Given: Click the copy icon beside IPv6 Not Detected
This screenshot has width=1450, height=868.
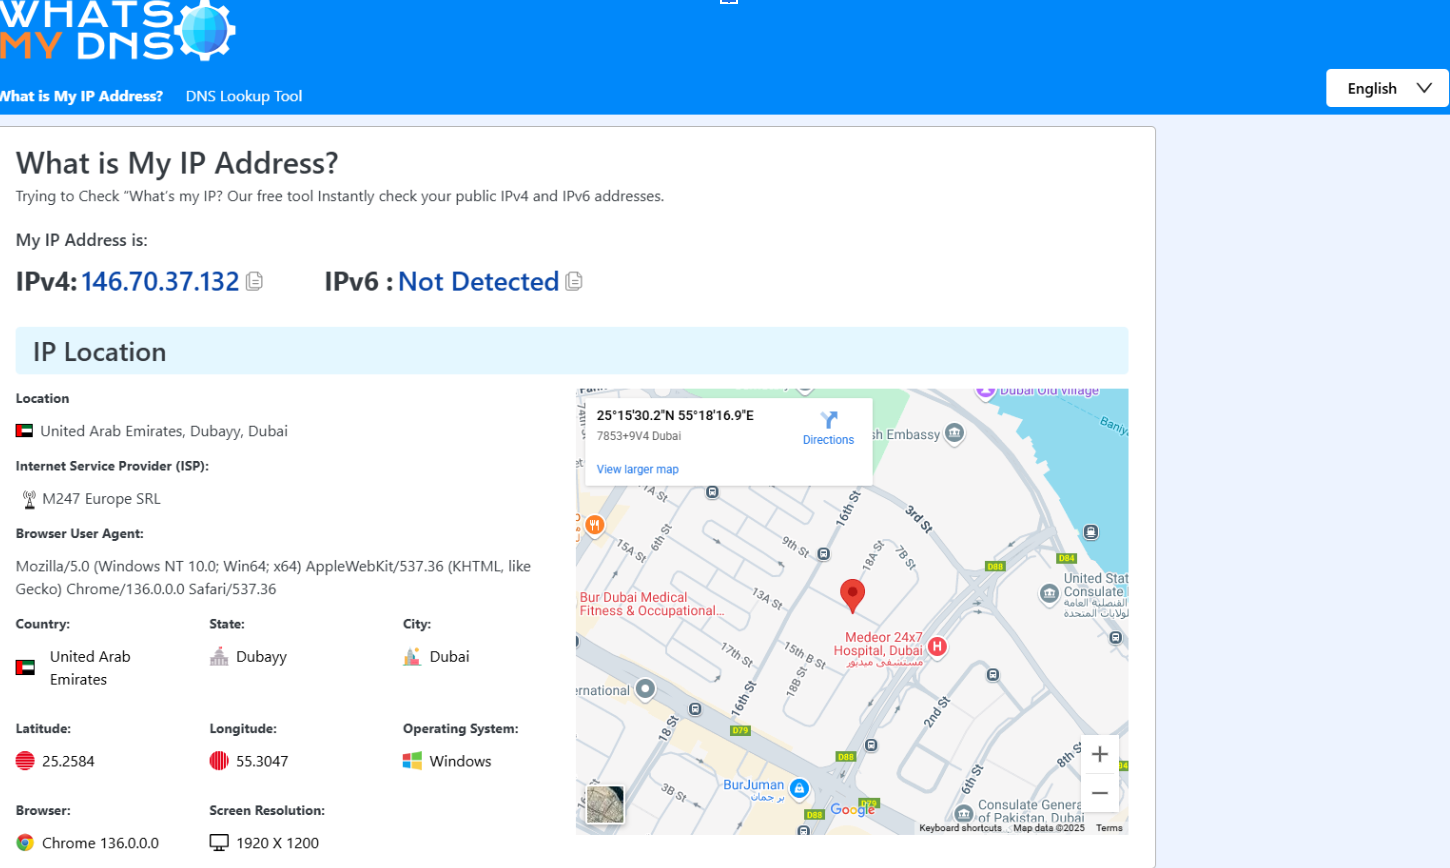Looking at the screenshot, I should click(x=574, y=282).
